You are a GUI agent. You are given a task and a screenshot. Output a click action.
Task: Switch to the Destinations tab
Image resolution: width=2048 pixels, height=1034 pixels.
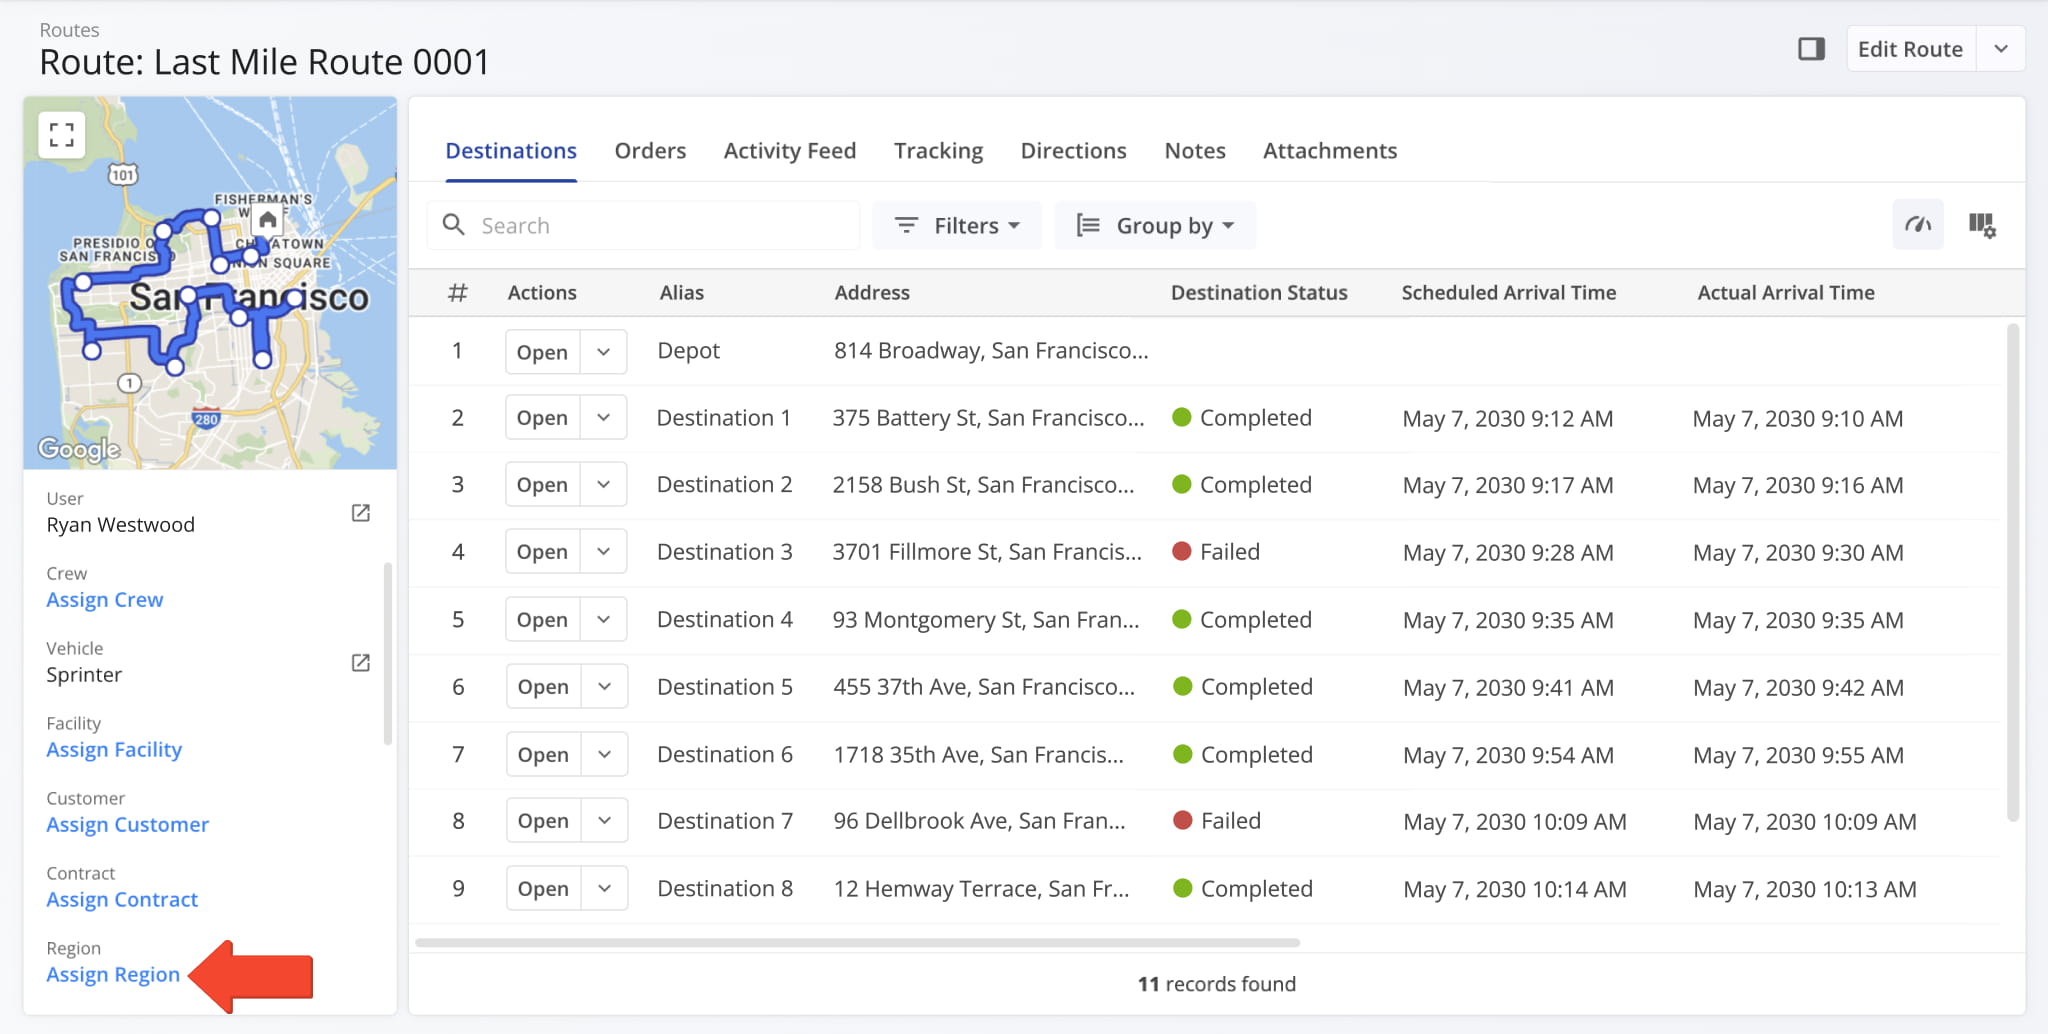click(x=511, y=151)
